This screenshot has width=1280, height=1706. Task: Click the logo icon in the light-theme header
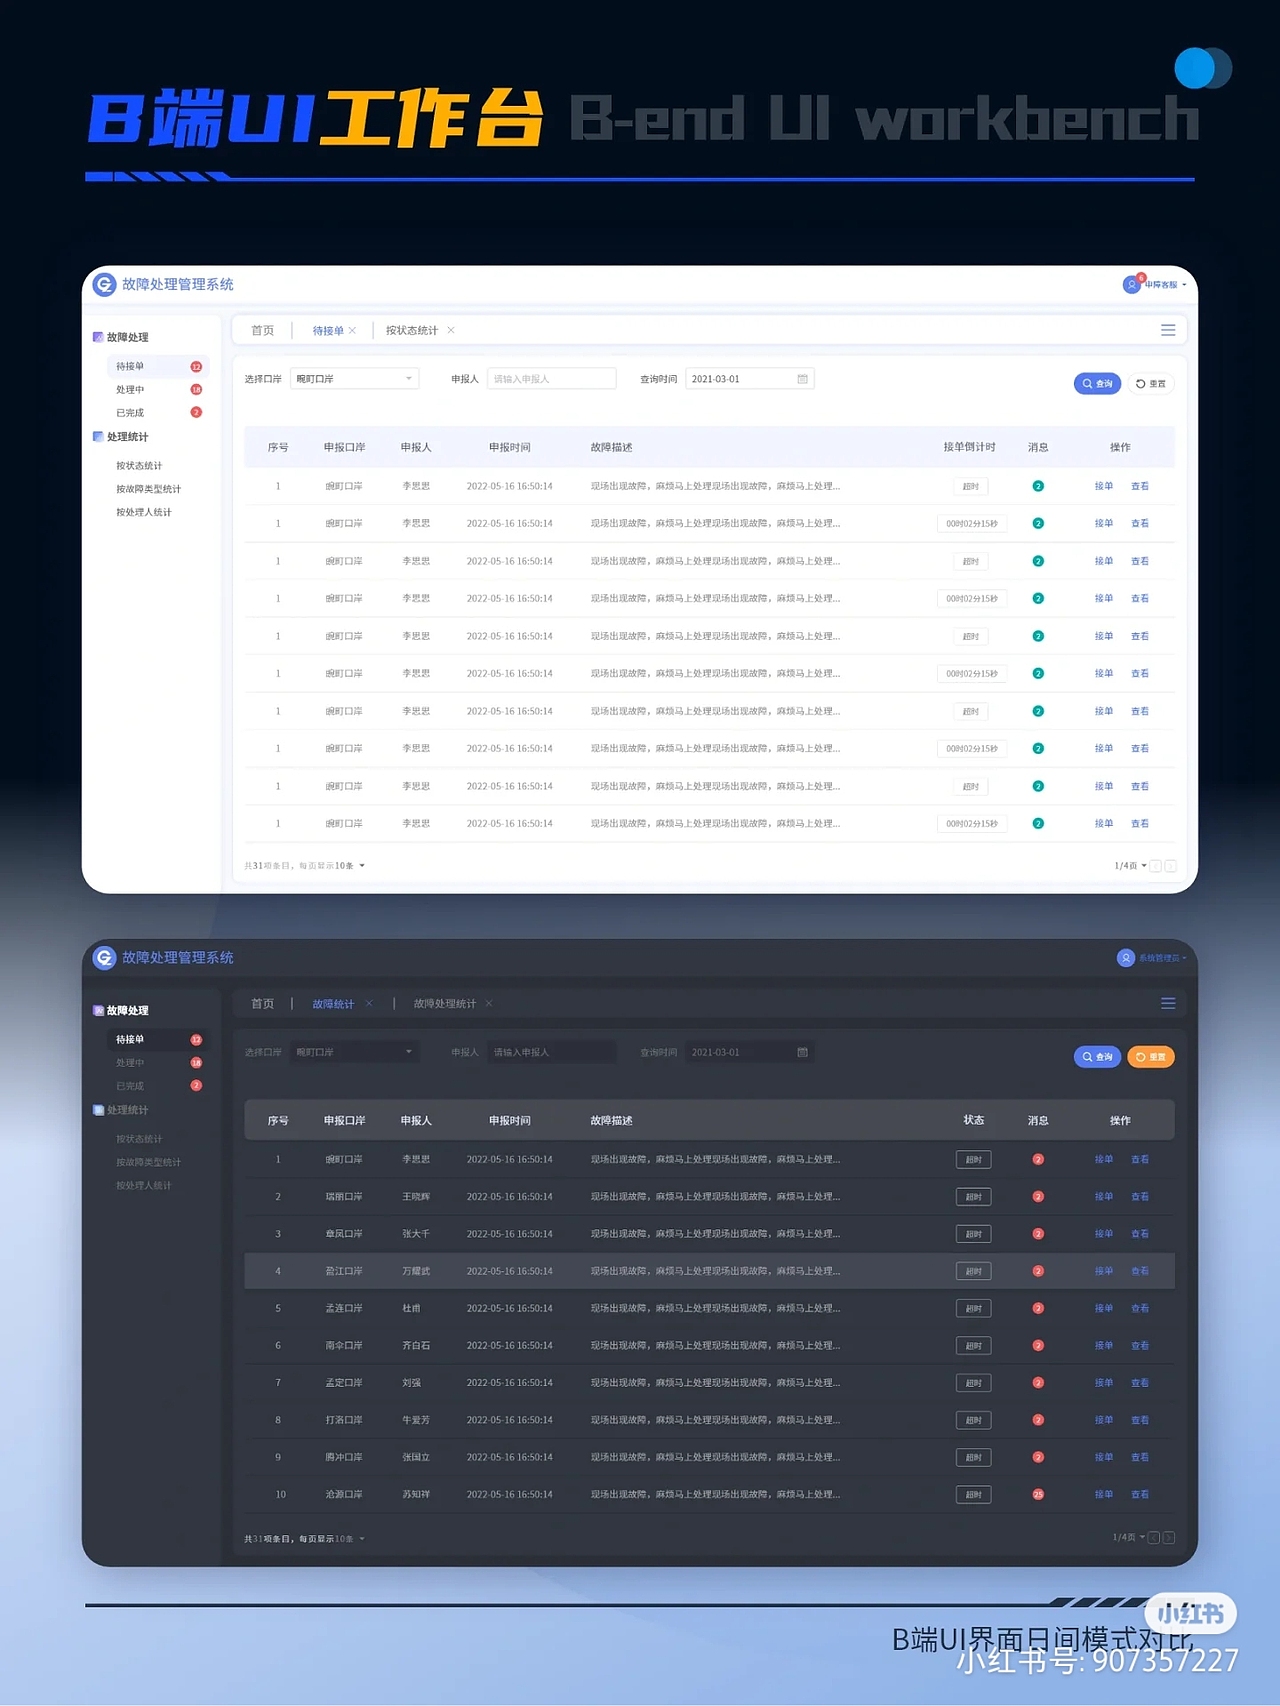(x=104, y=285)
